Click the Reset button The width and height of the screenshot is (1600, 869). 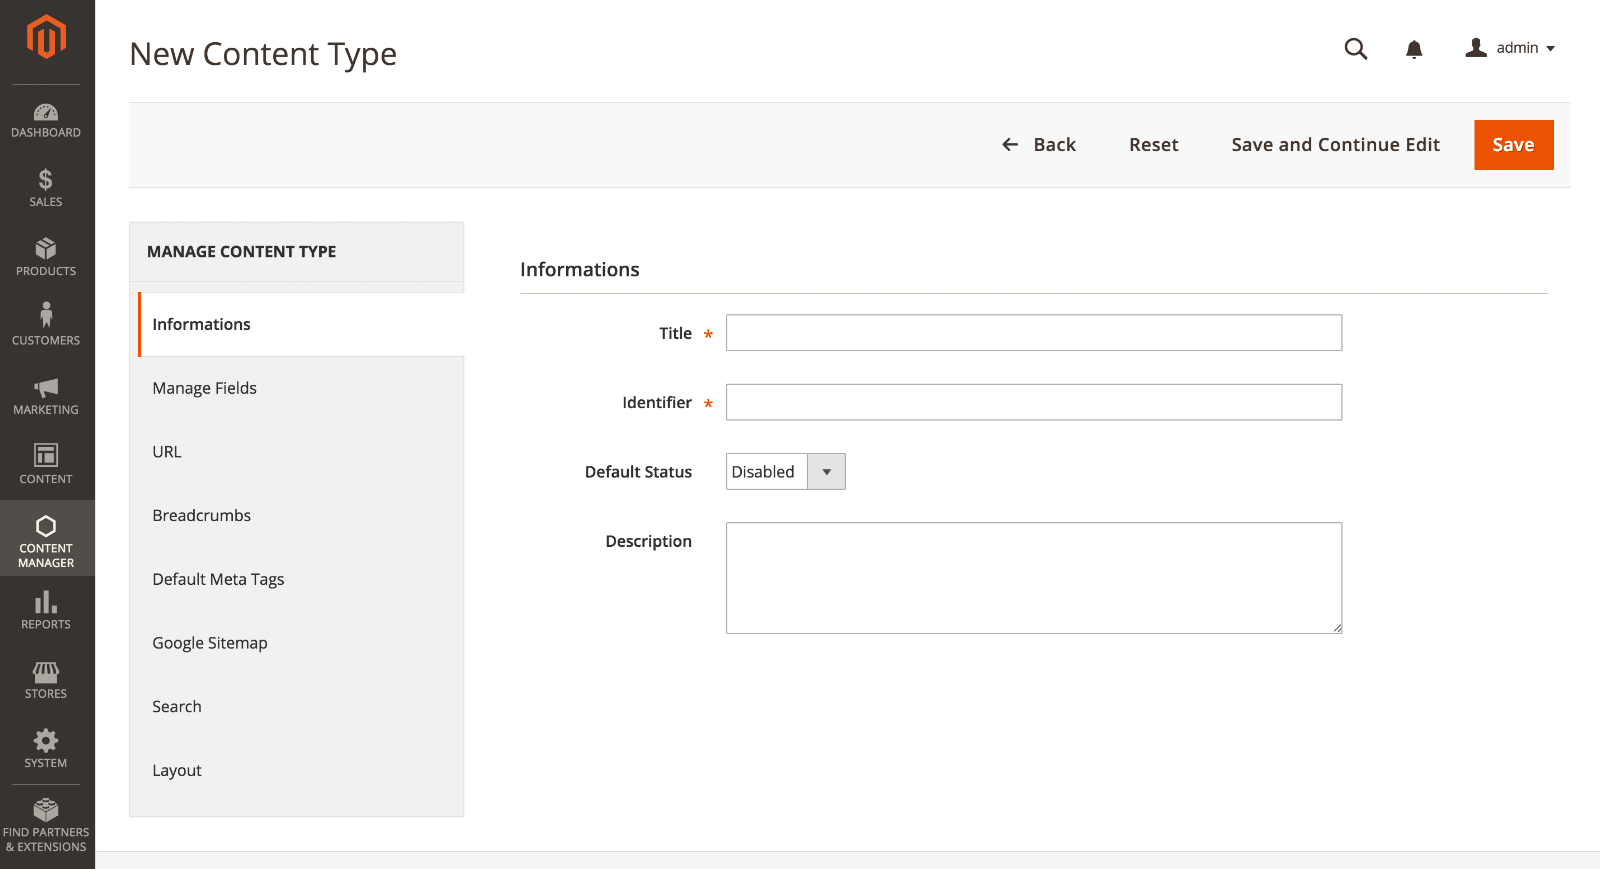(x=1154, y=145)
